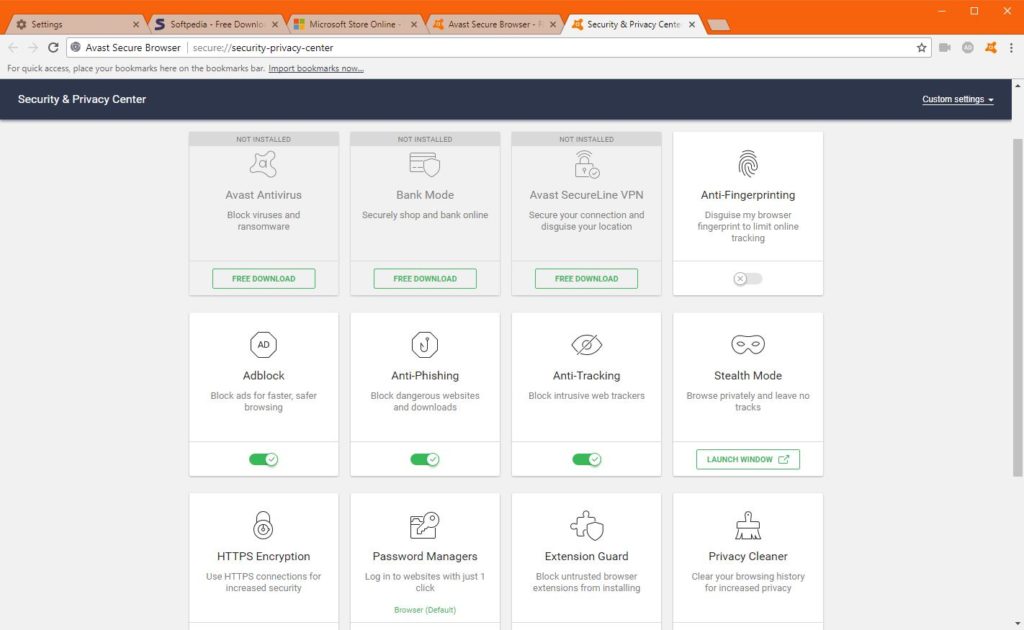Close the Security & Privacy Center tab

tap(692, 24)
